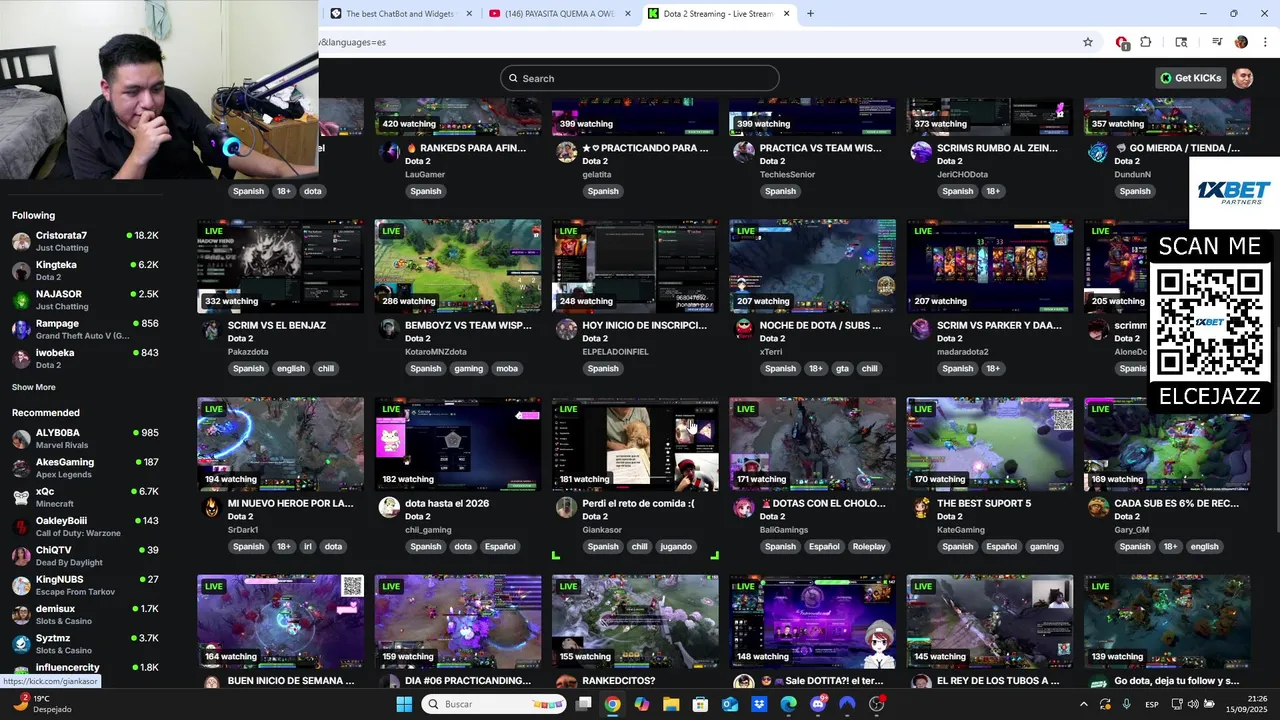Viewport: 1280px width, 720px height.
Task: Open Kingteka channel in Following list
Action: click(x=85, y=270)
